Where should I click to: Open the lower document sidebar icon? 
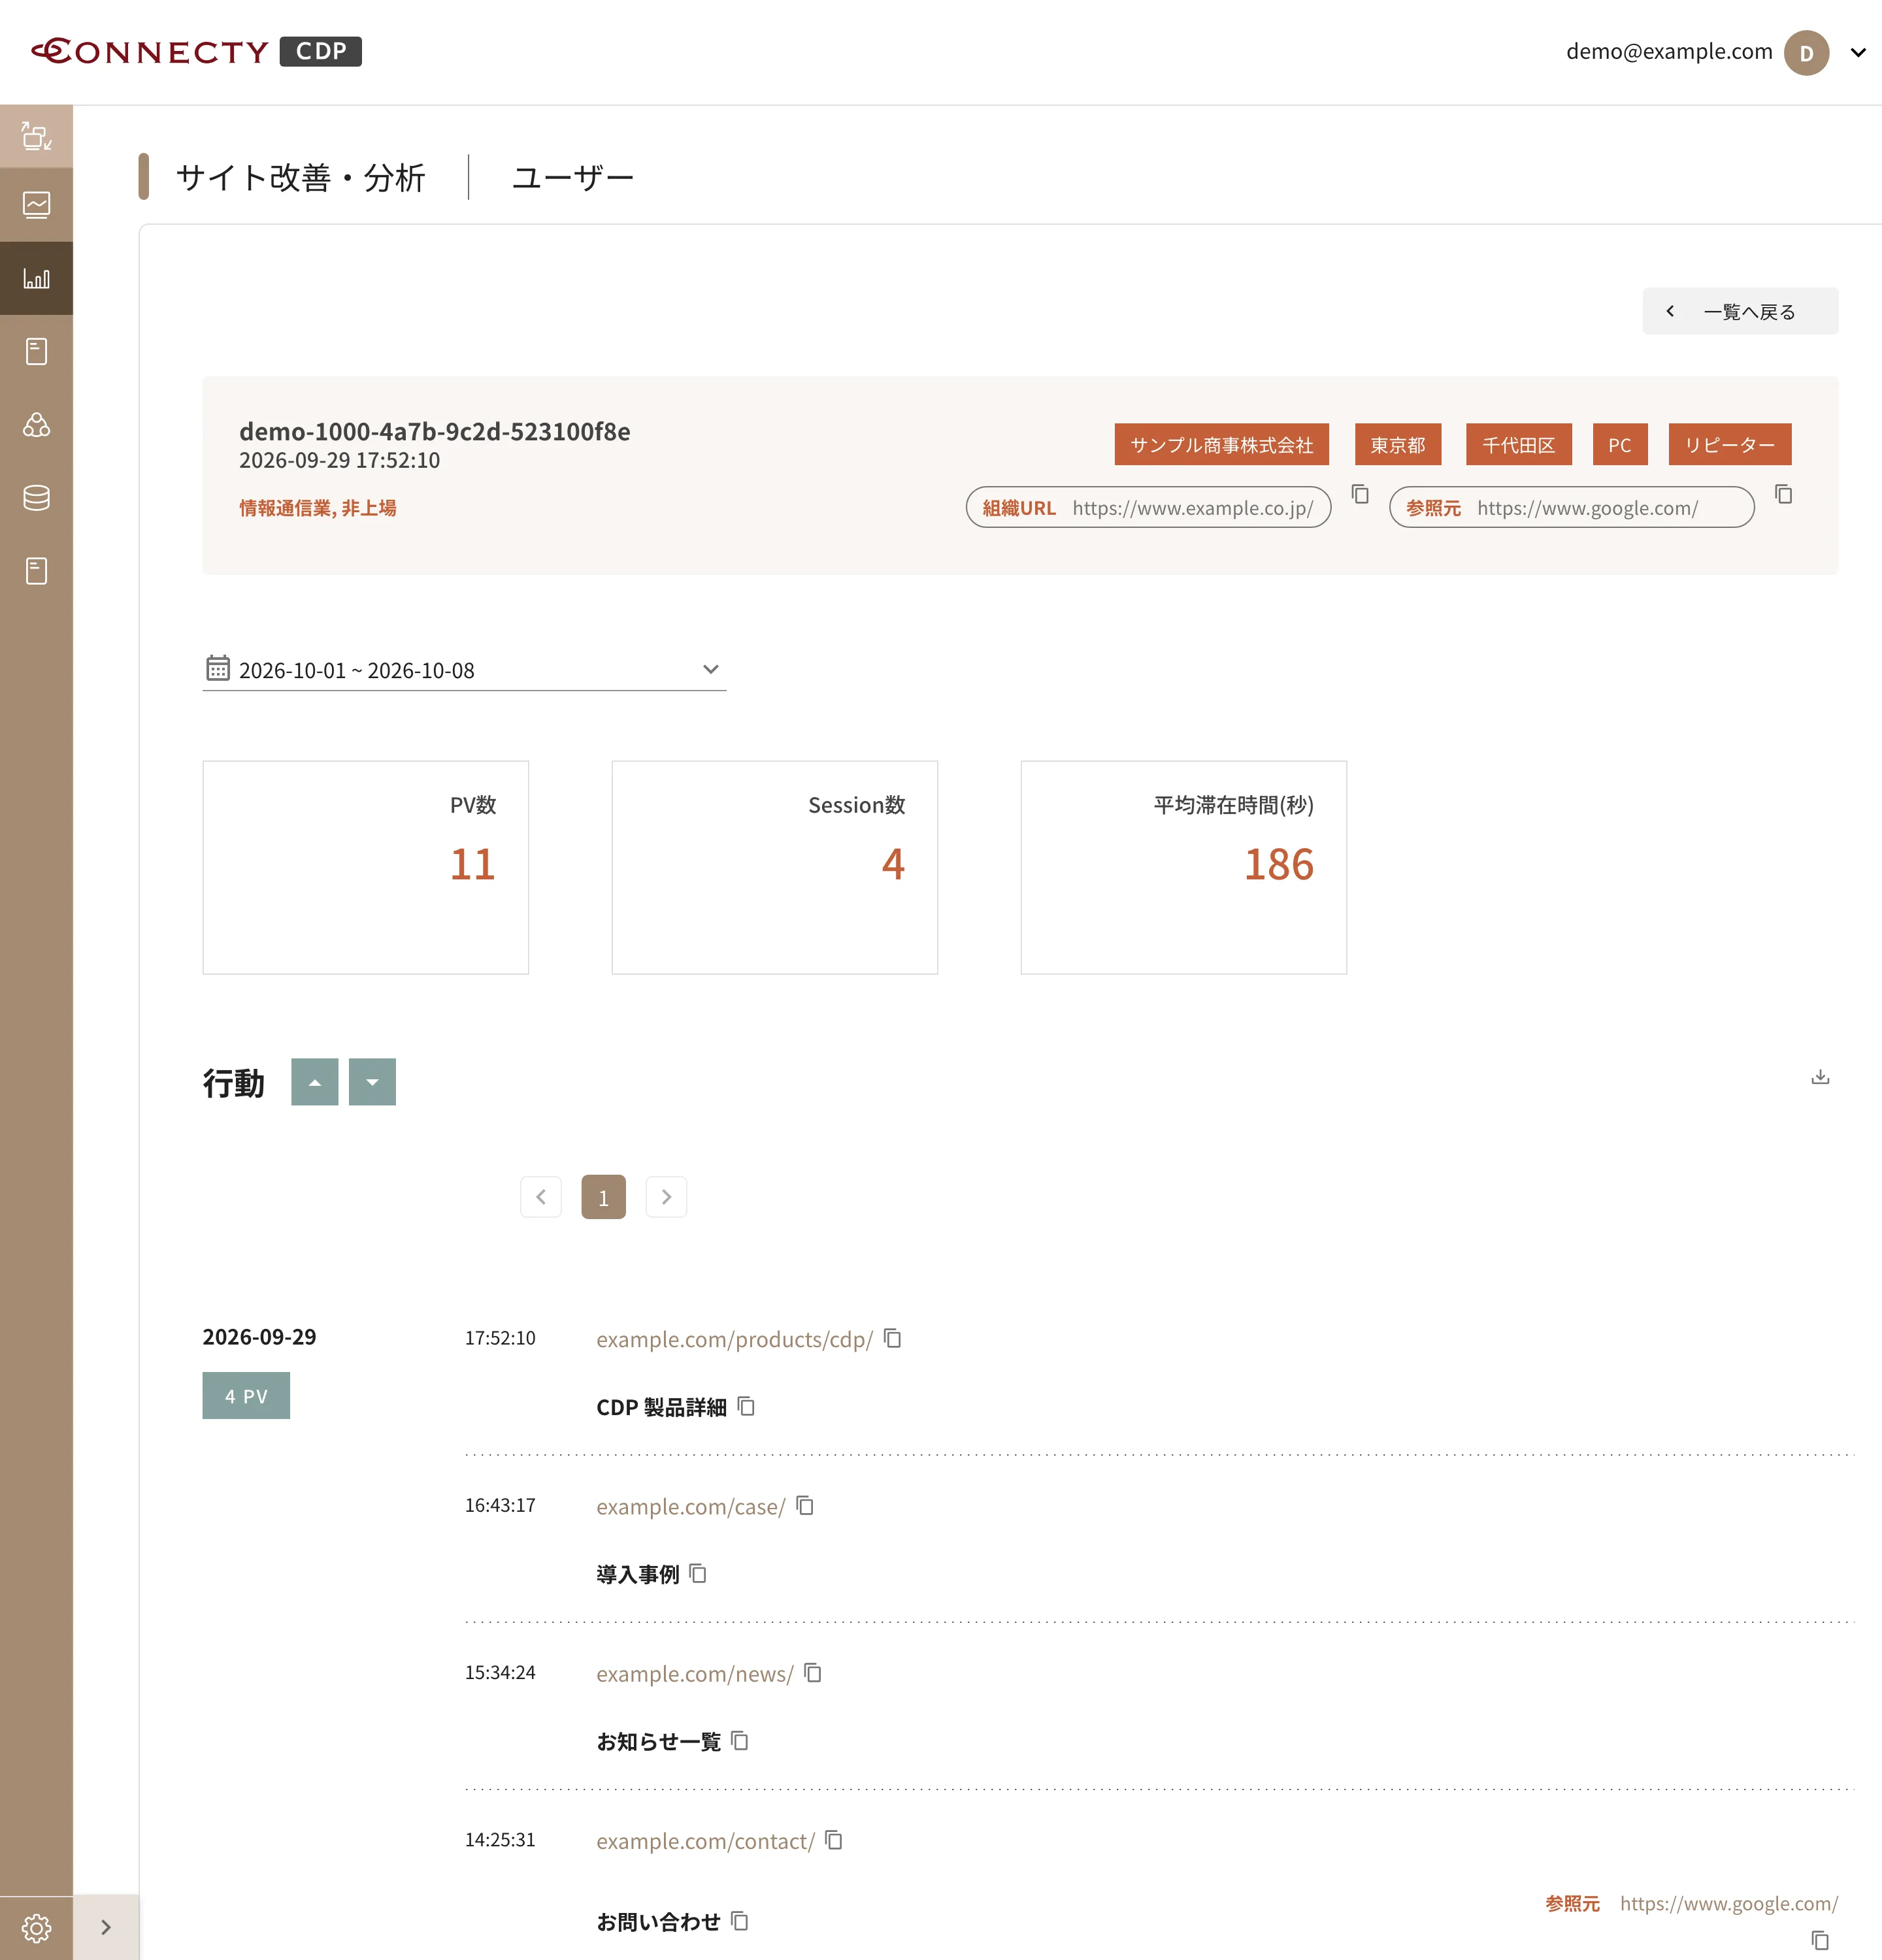pyautogui.click(x=36, y=571)
